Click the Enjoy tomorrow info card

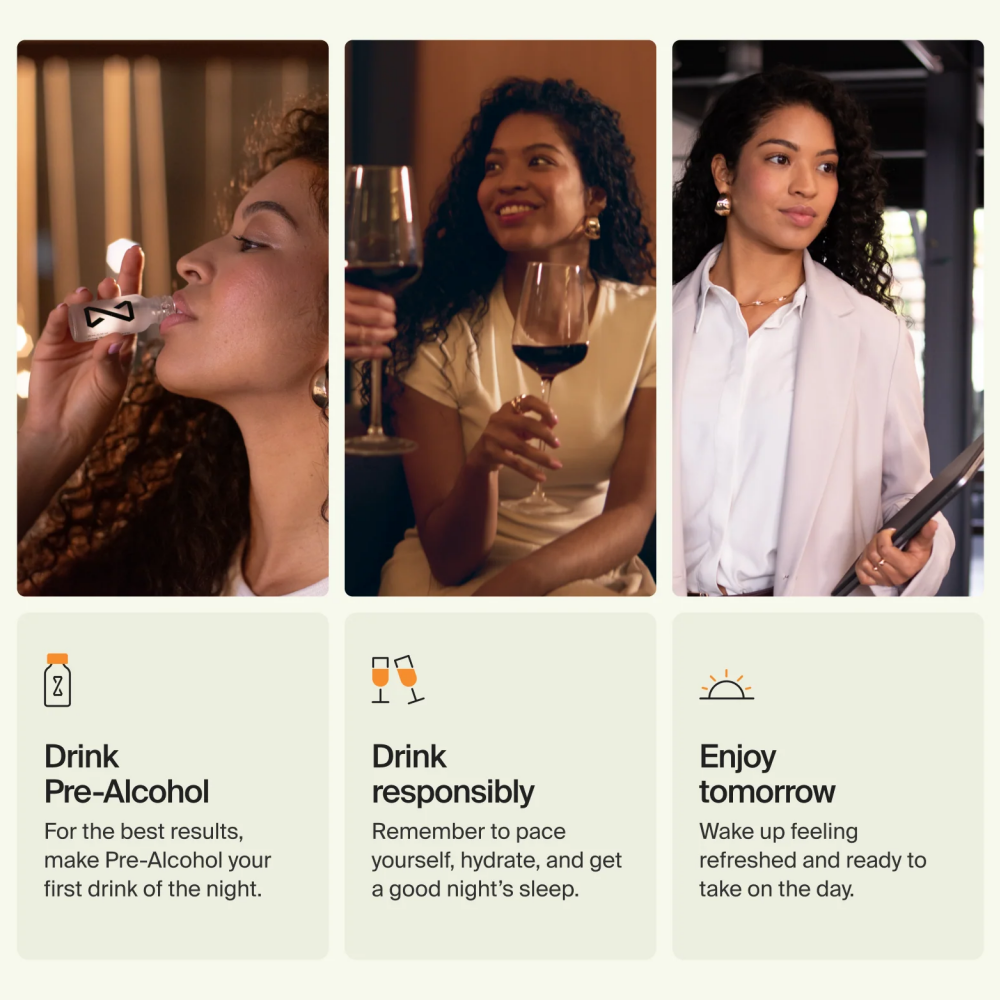(x=828, y=786)
